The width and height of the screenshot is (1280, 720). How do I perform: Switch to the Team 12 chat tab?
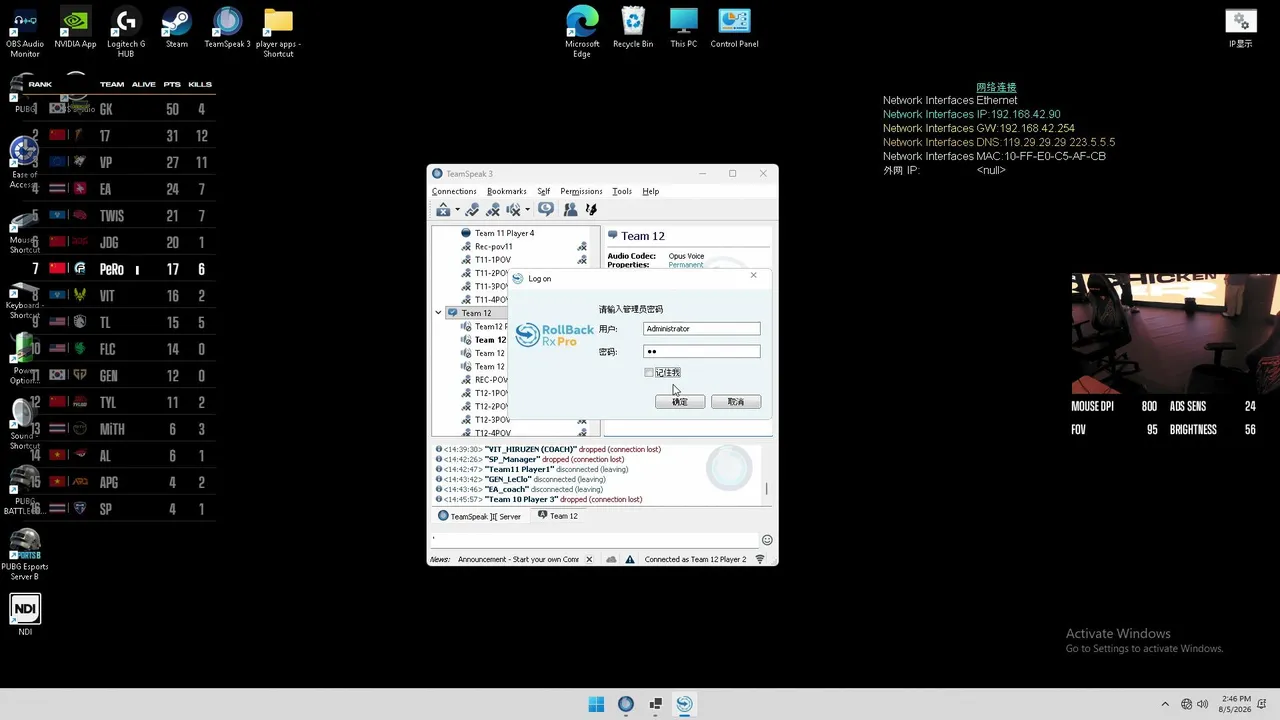(557, 516)
